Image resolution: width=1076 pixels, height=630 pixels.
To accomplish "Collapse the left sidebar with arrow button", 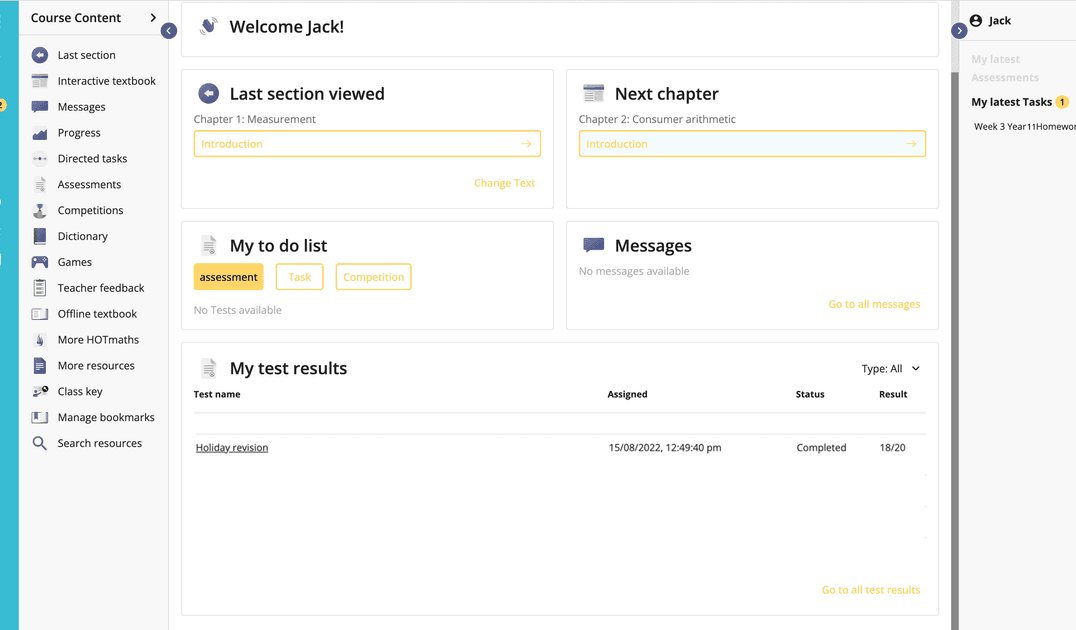I will click(169, 31).
